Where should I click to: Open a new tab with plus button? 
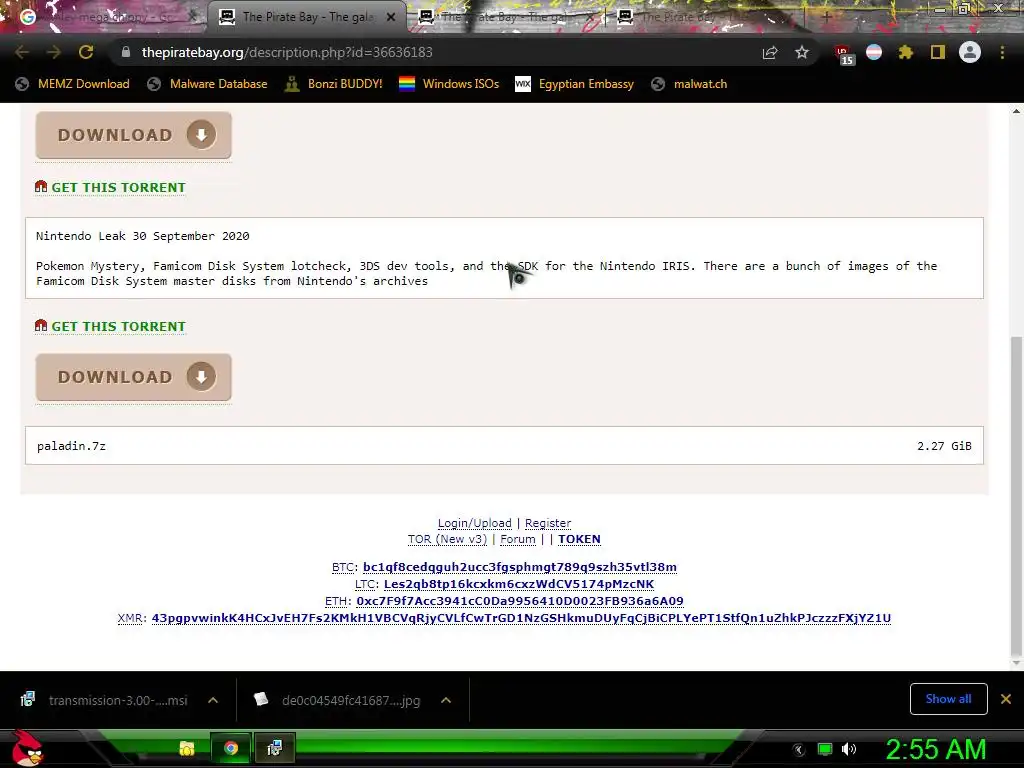click(x=826, y=17)
